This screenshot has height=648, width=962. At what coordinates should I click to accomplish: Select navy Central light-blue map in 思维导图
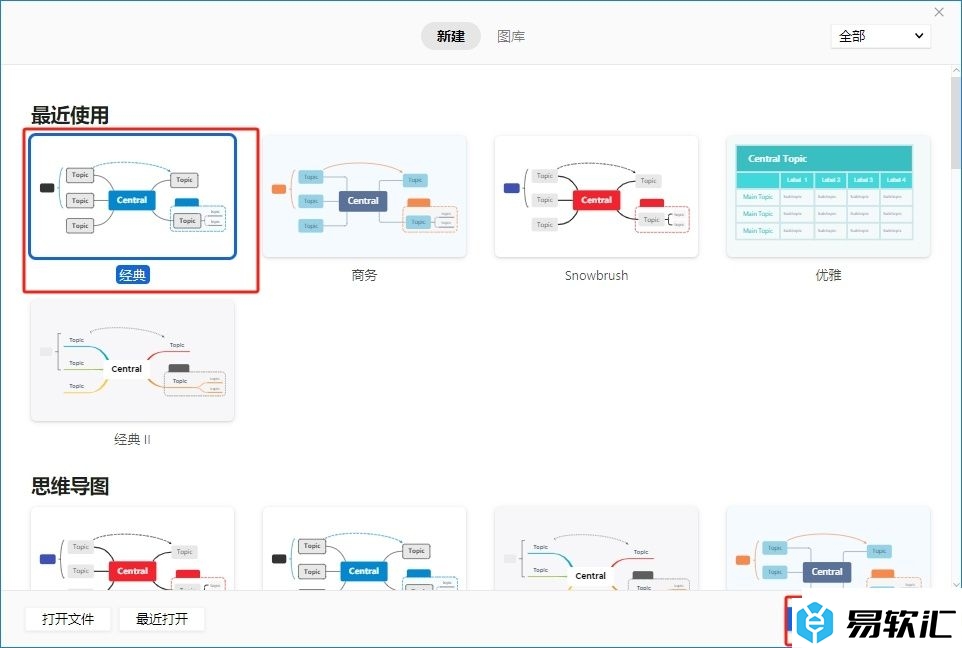[828, 549]
